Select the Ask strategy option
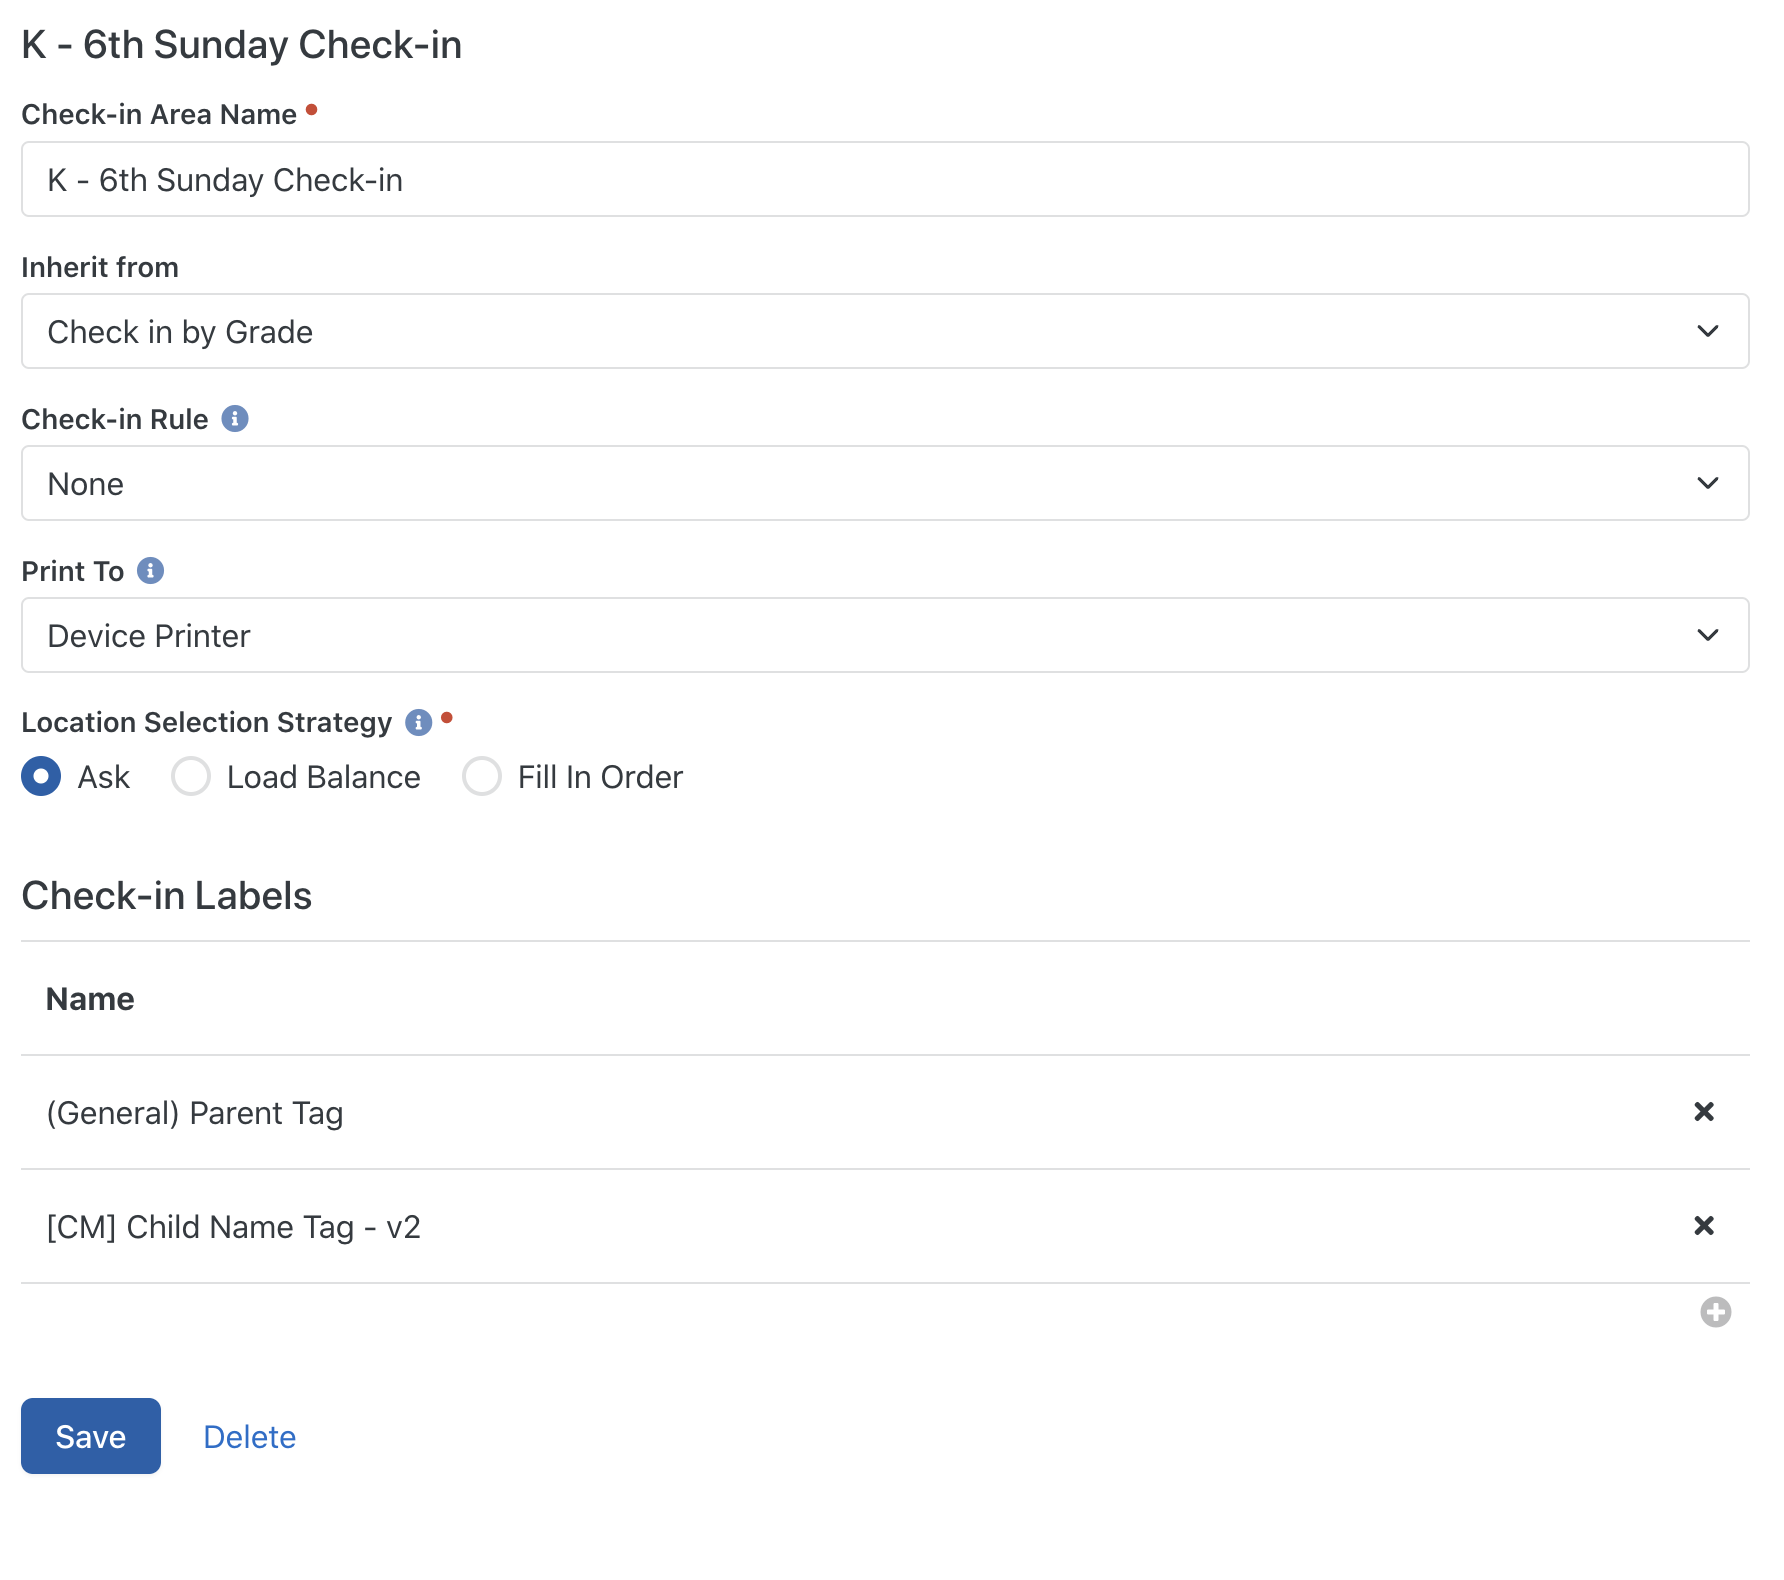Screen dimensions: 1784x1580 [41, 777]
